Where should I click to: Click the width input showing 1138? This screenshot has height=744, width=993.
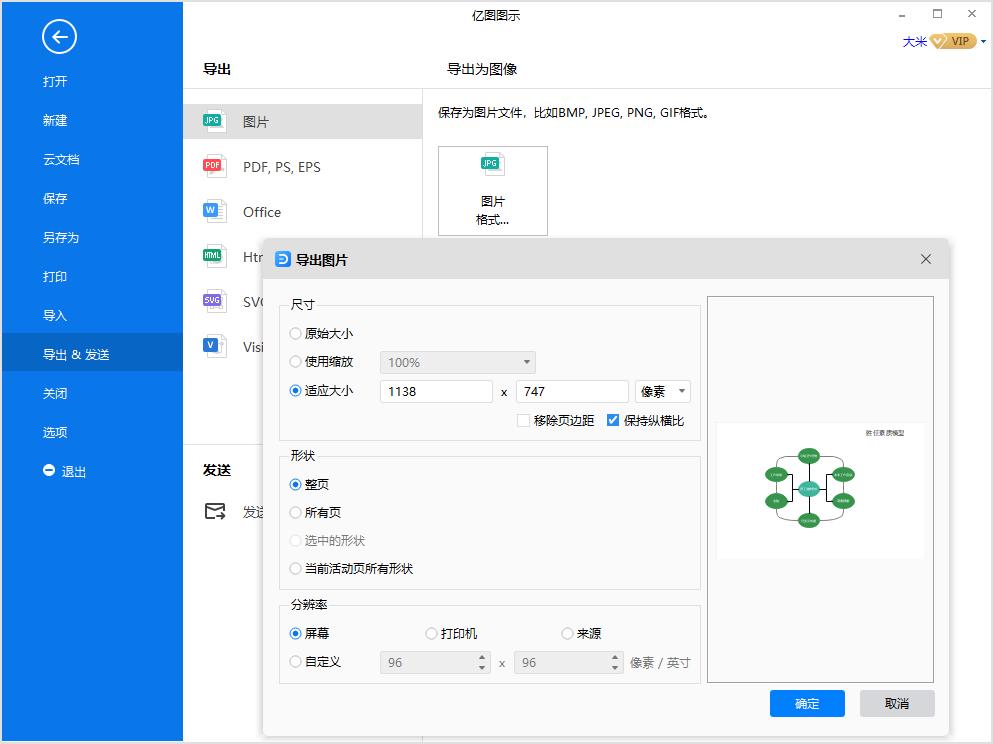point(435,391)
